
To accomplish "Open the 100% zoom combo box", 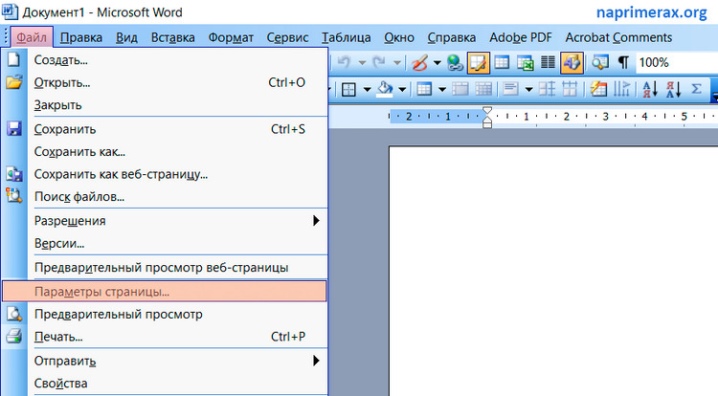I will 677,62.
